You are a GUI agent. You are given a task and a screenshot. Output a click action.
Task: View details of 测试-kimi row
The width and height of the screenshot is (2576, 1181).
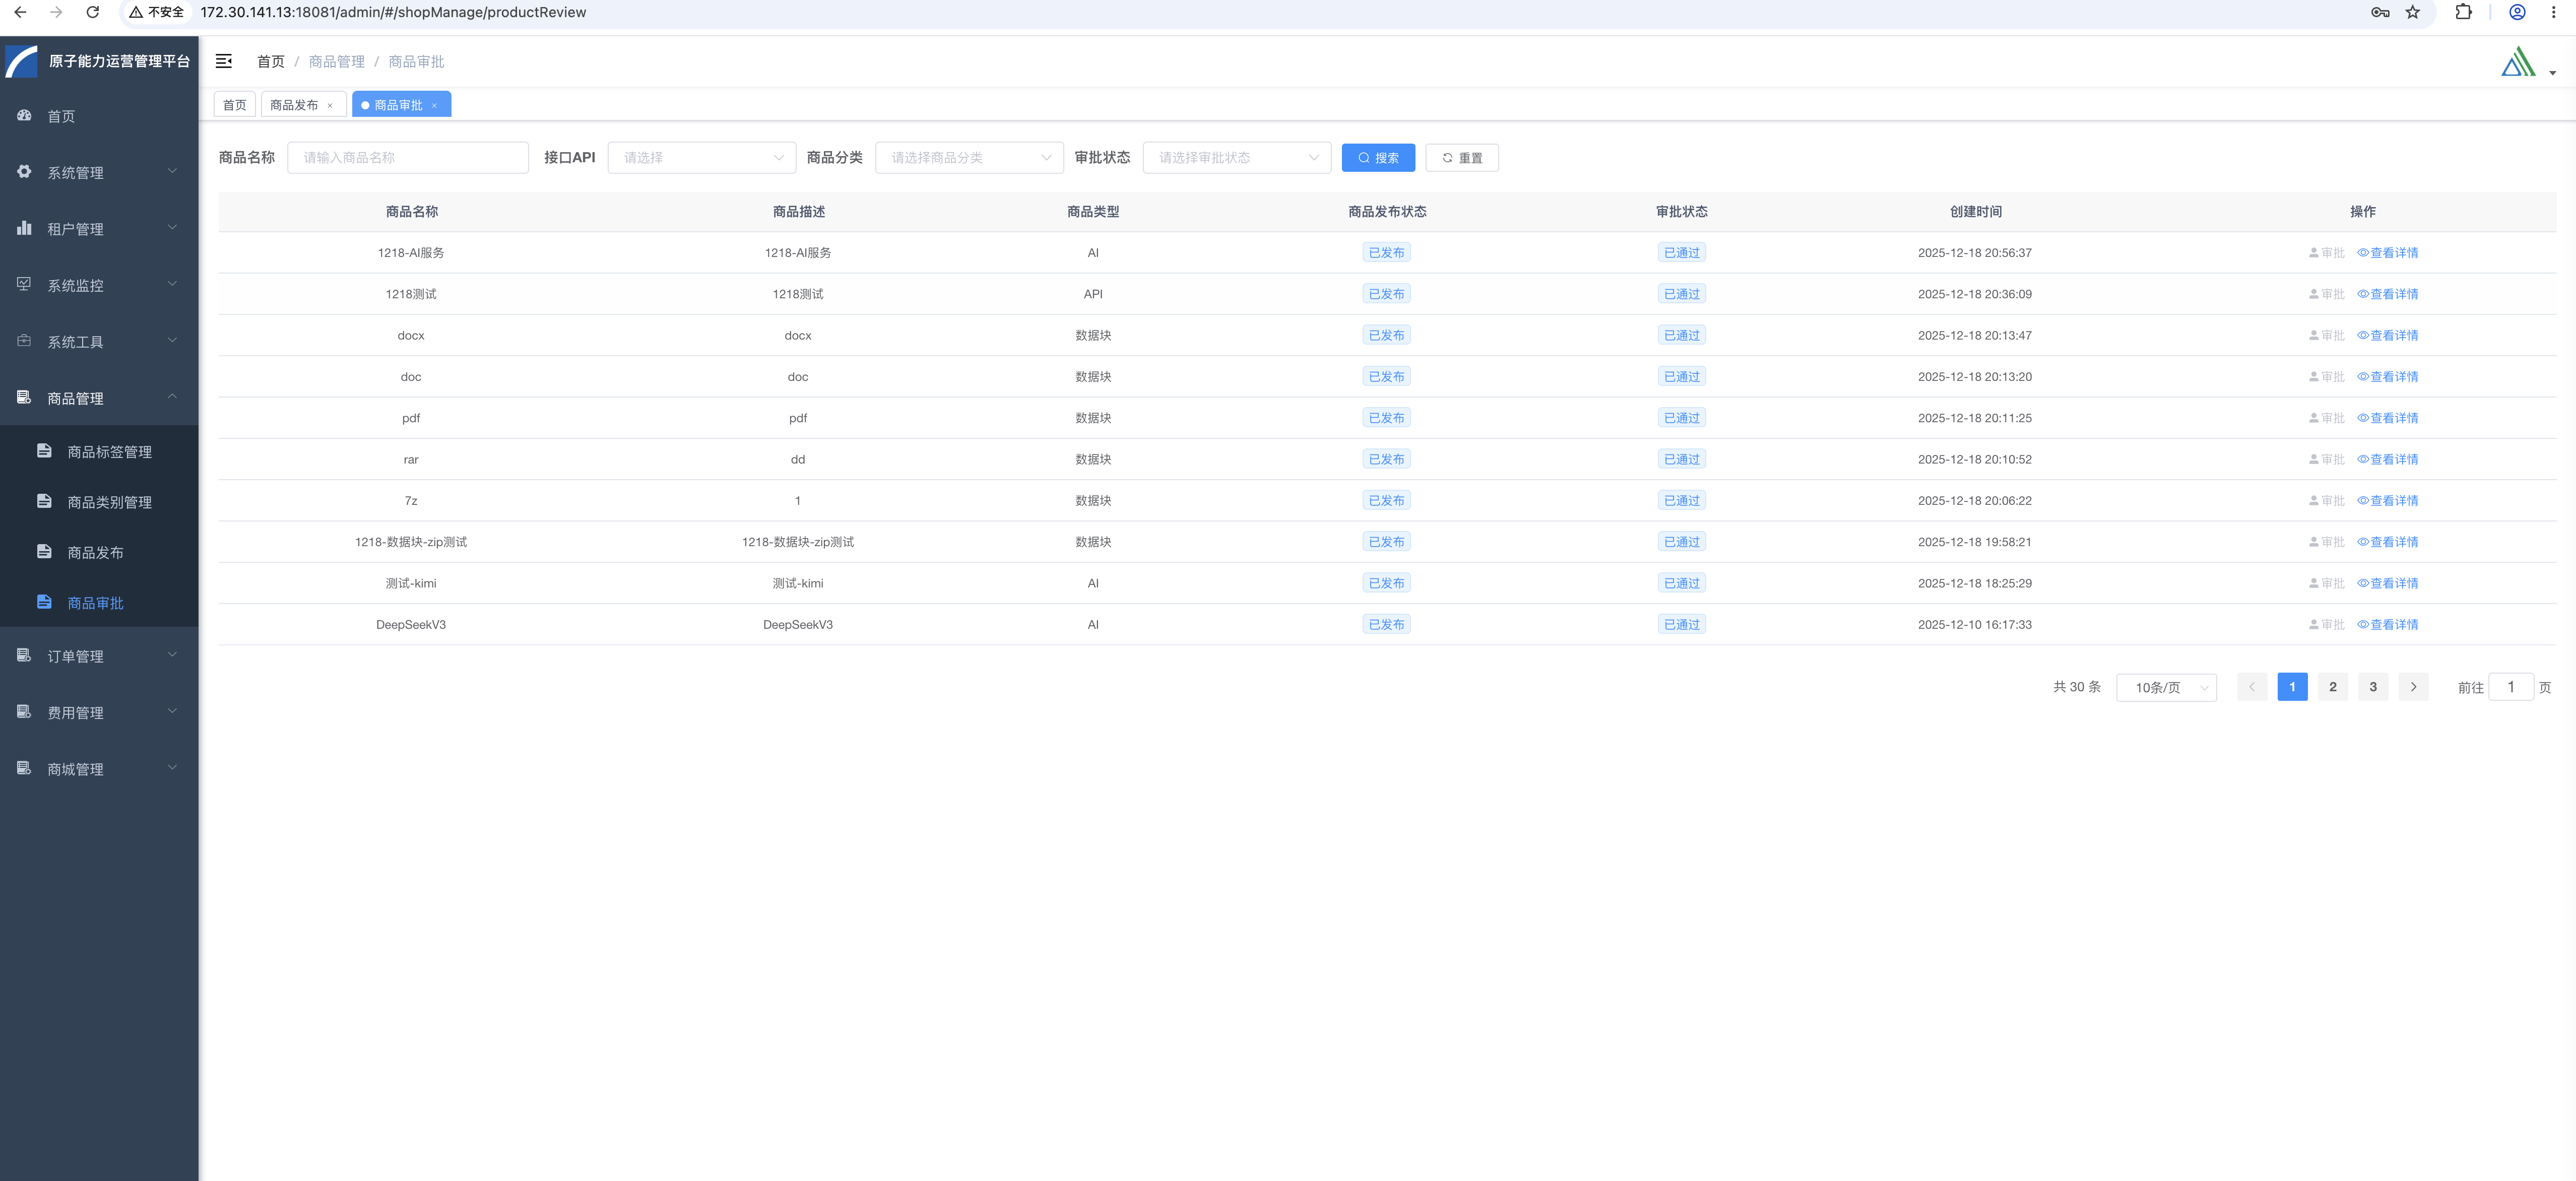[x=2388, y=583]
